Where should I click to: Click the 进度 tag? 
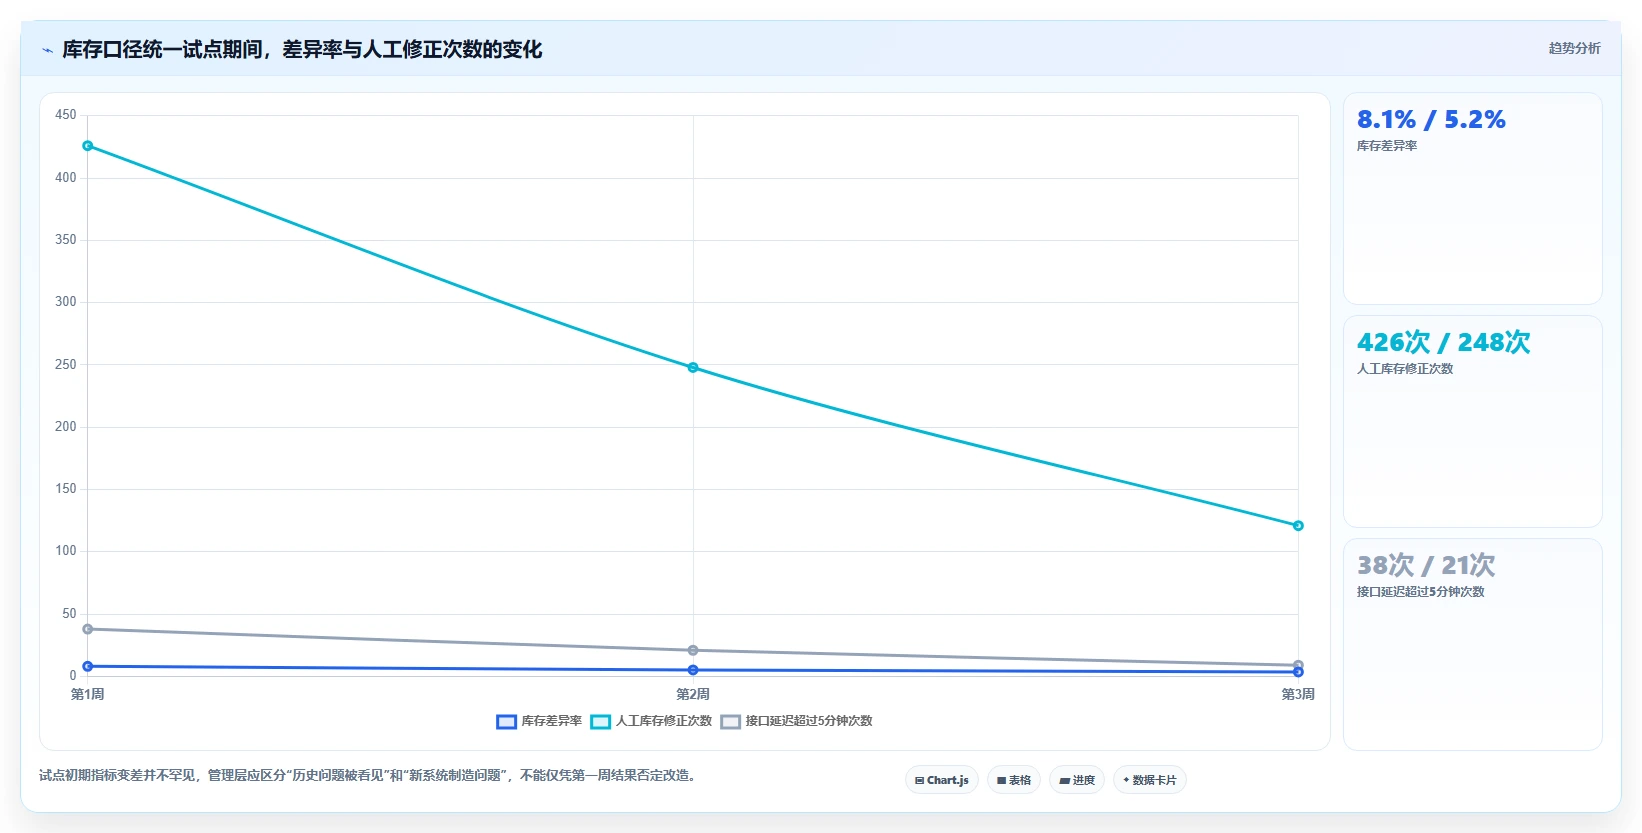coord(1077,780)
